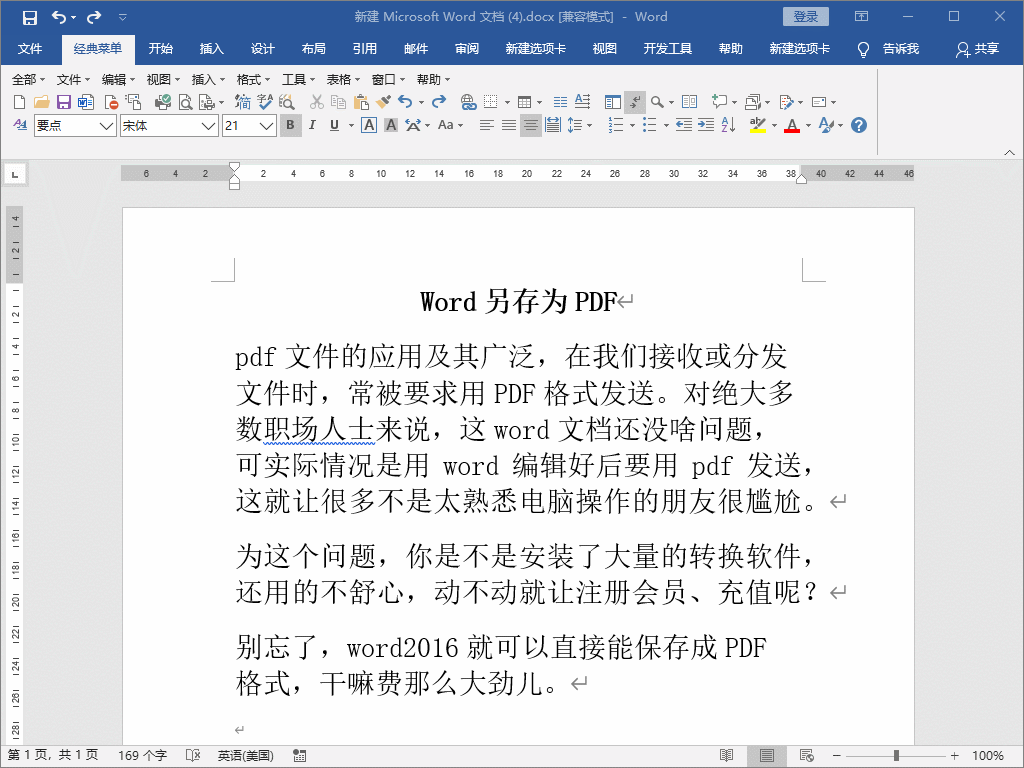Click the Increase Indent icon
The width and height of the screenshot is (1024, 768).
[x=706, y=125]
